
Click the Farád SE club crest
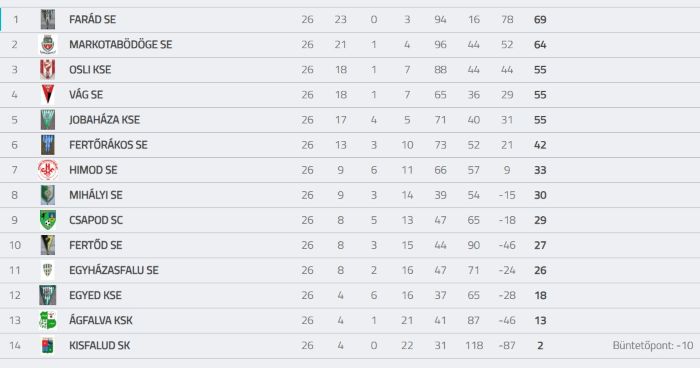coord(48,20)
